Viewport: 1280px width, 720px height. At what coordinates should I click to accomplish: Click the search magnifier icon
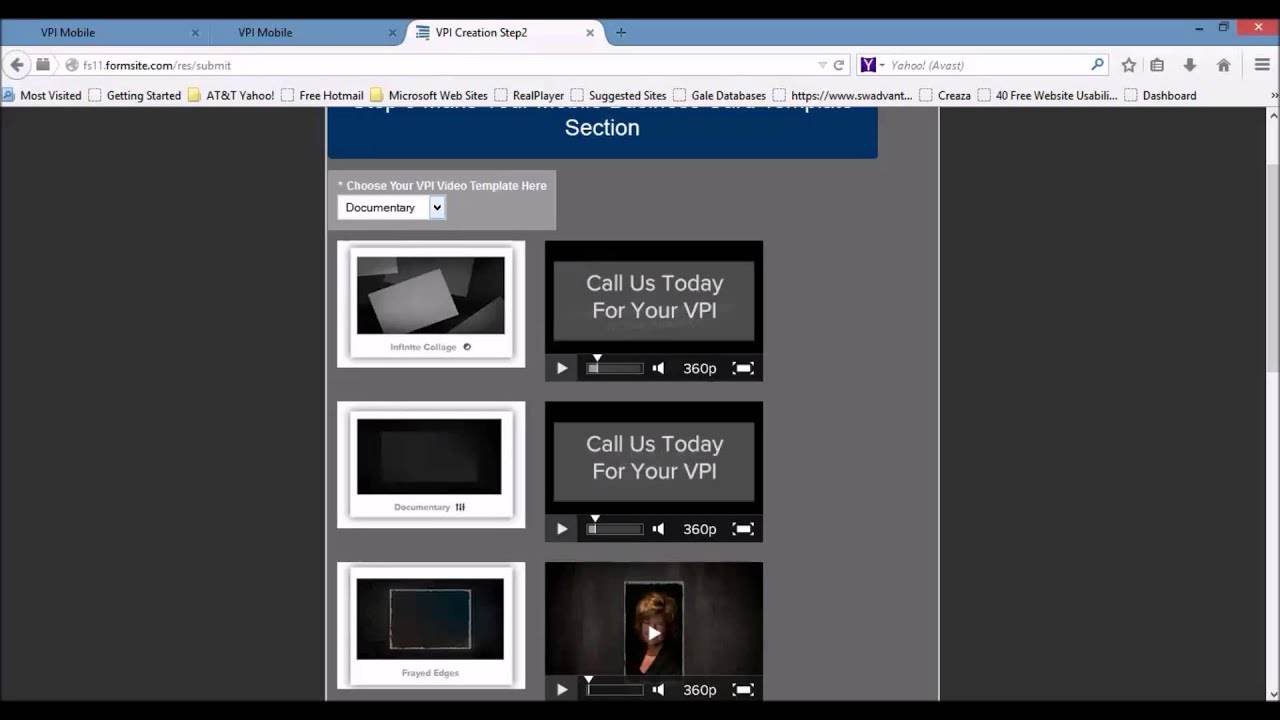tap(1097, 65)
